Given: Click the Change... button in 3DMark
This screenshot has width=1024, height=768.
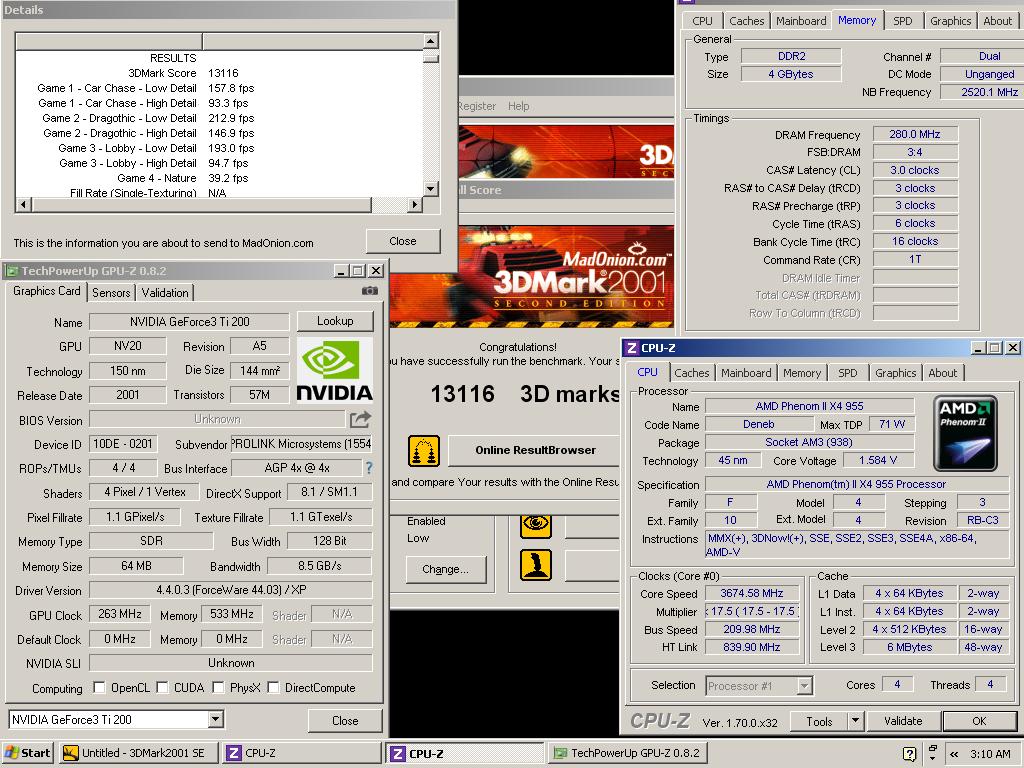Looking at the screenshot, I should 445,569.
